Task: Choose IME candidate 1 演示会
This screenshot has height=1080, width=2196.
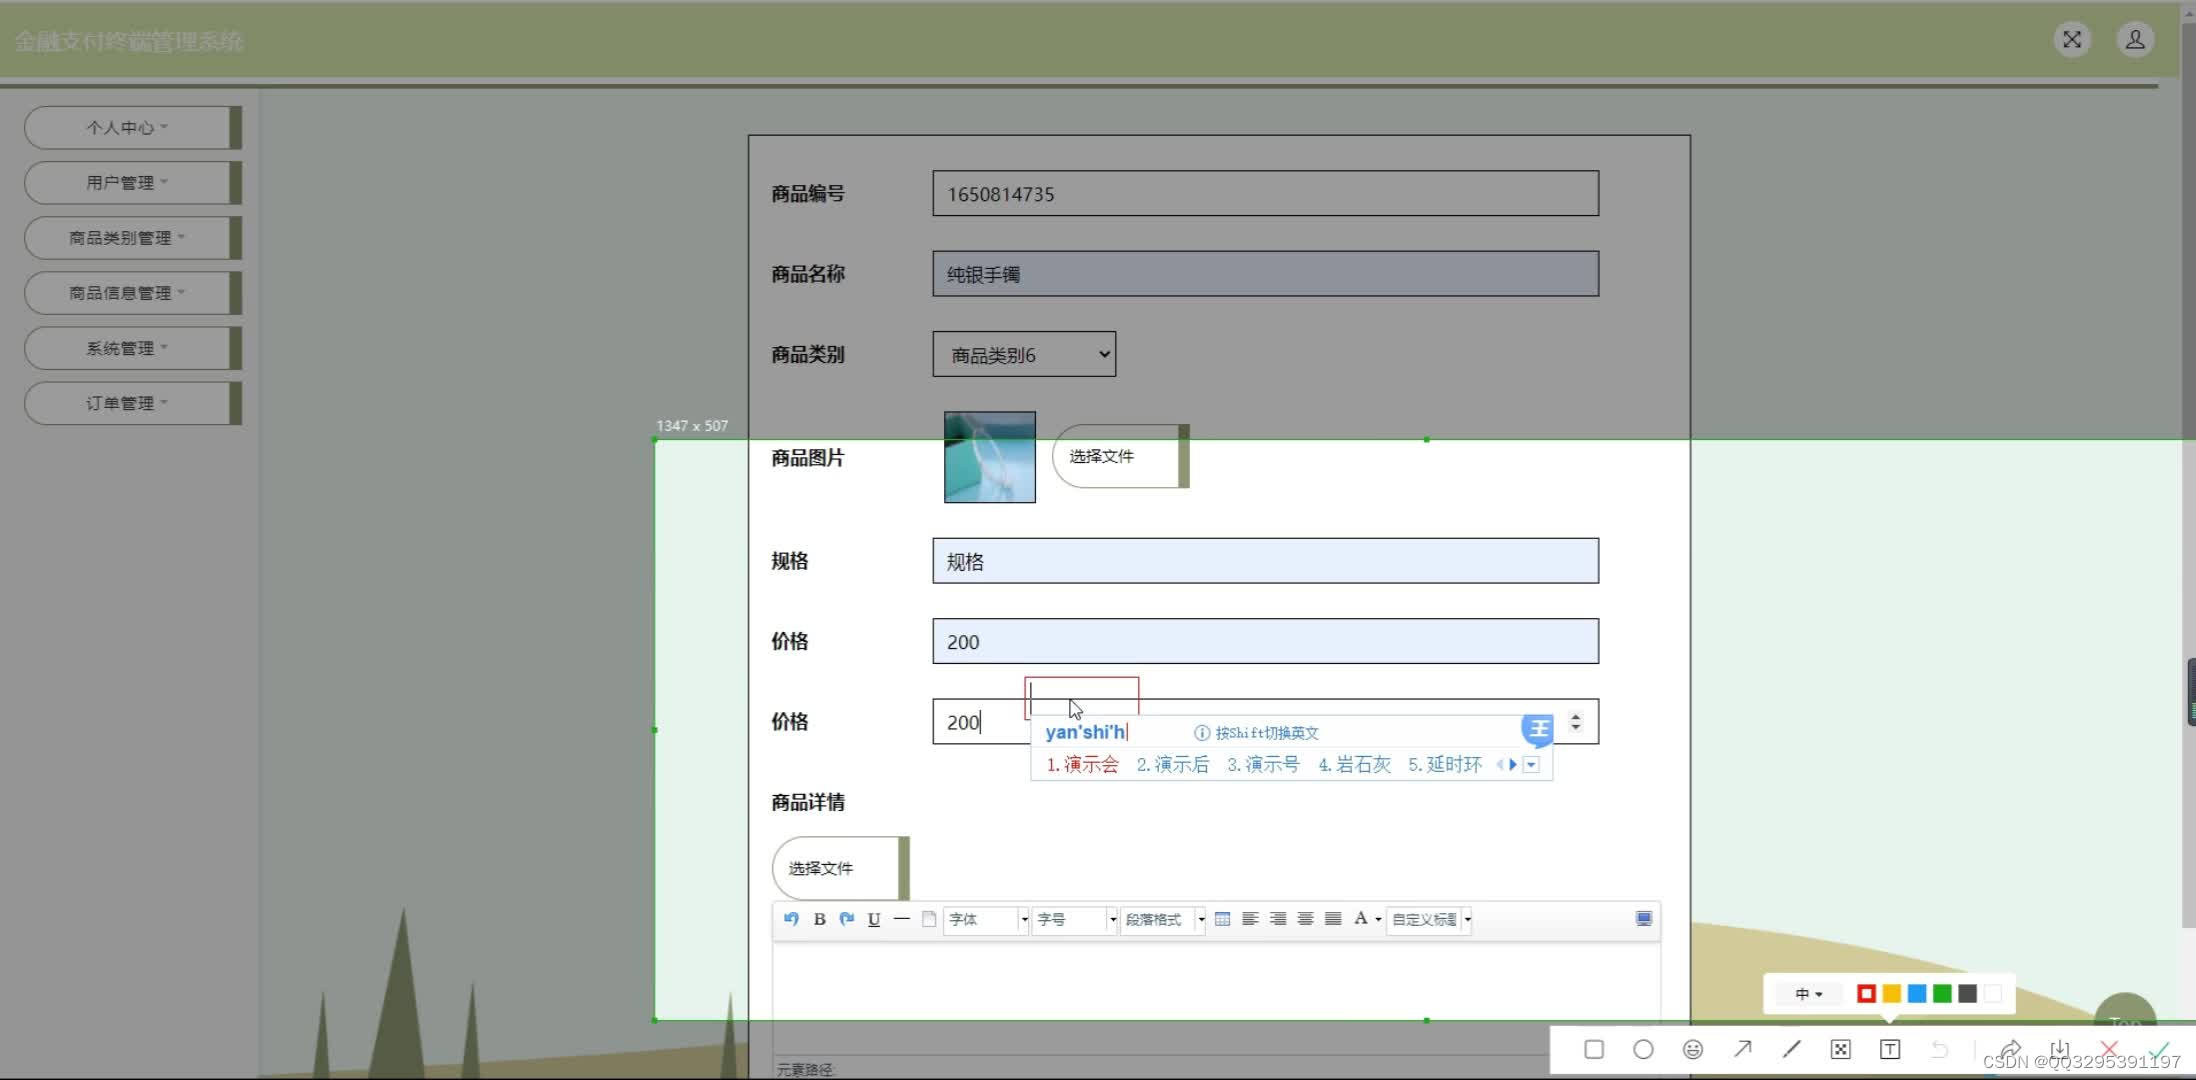Action: pos(1082,765)
